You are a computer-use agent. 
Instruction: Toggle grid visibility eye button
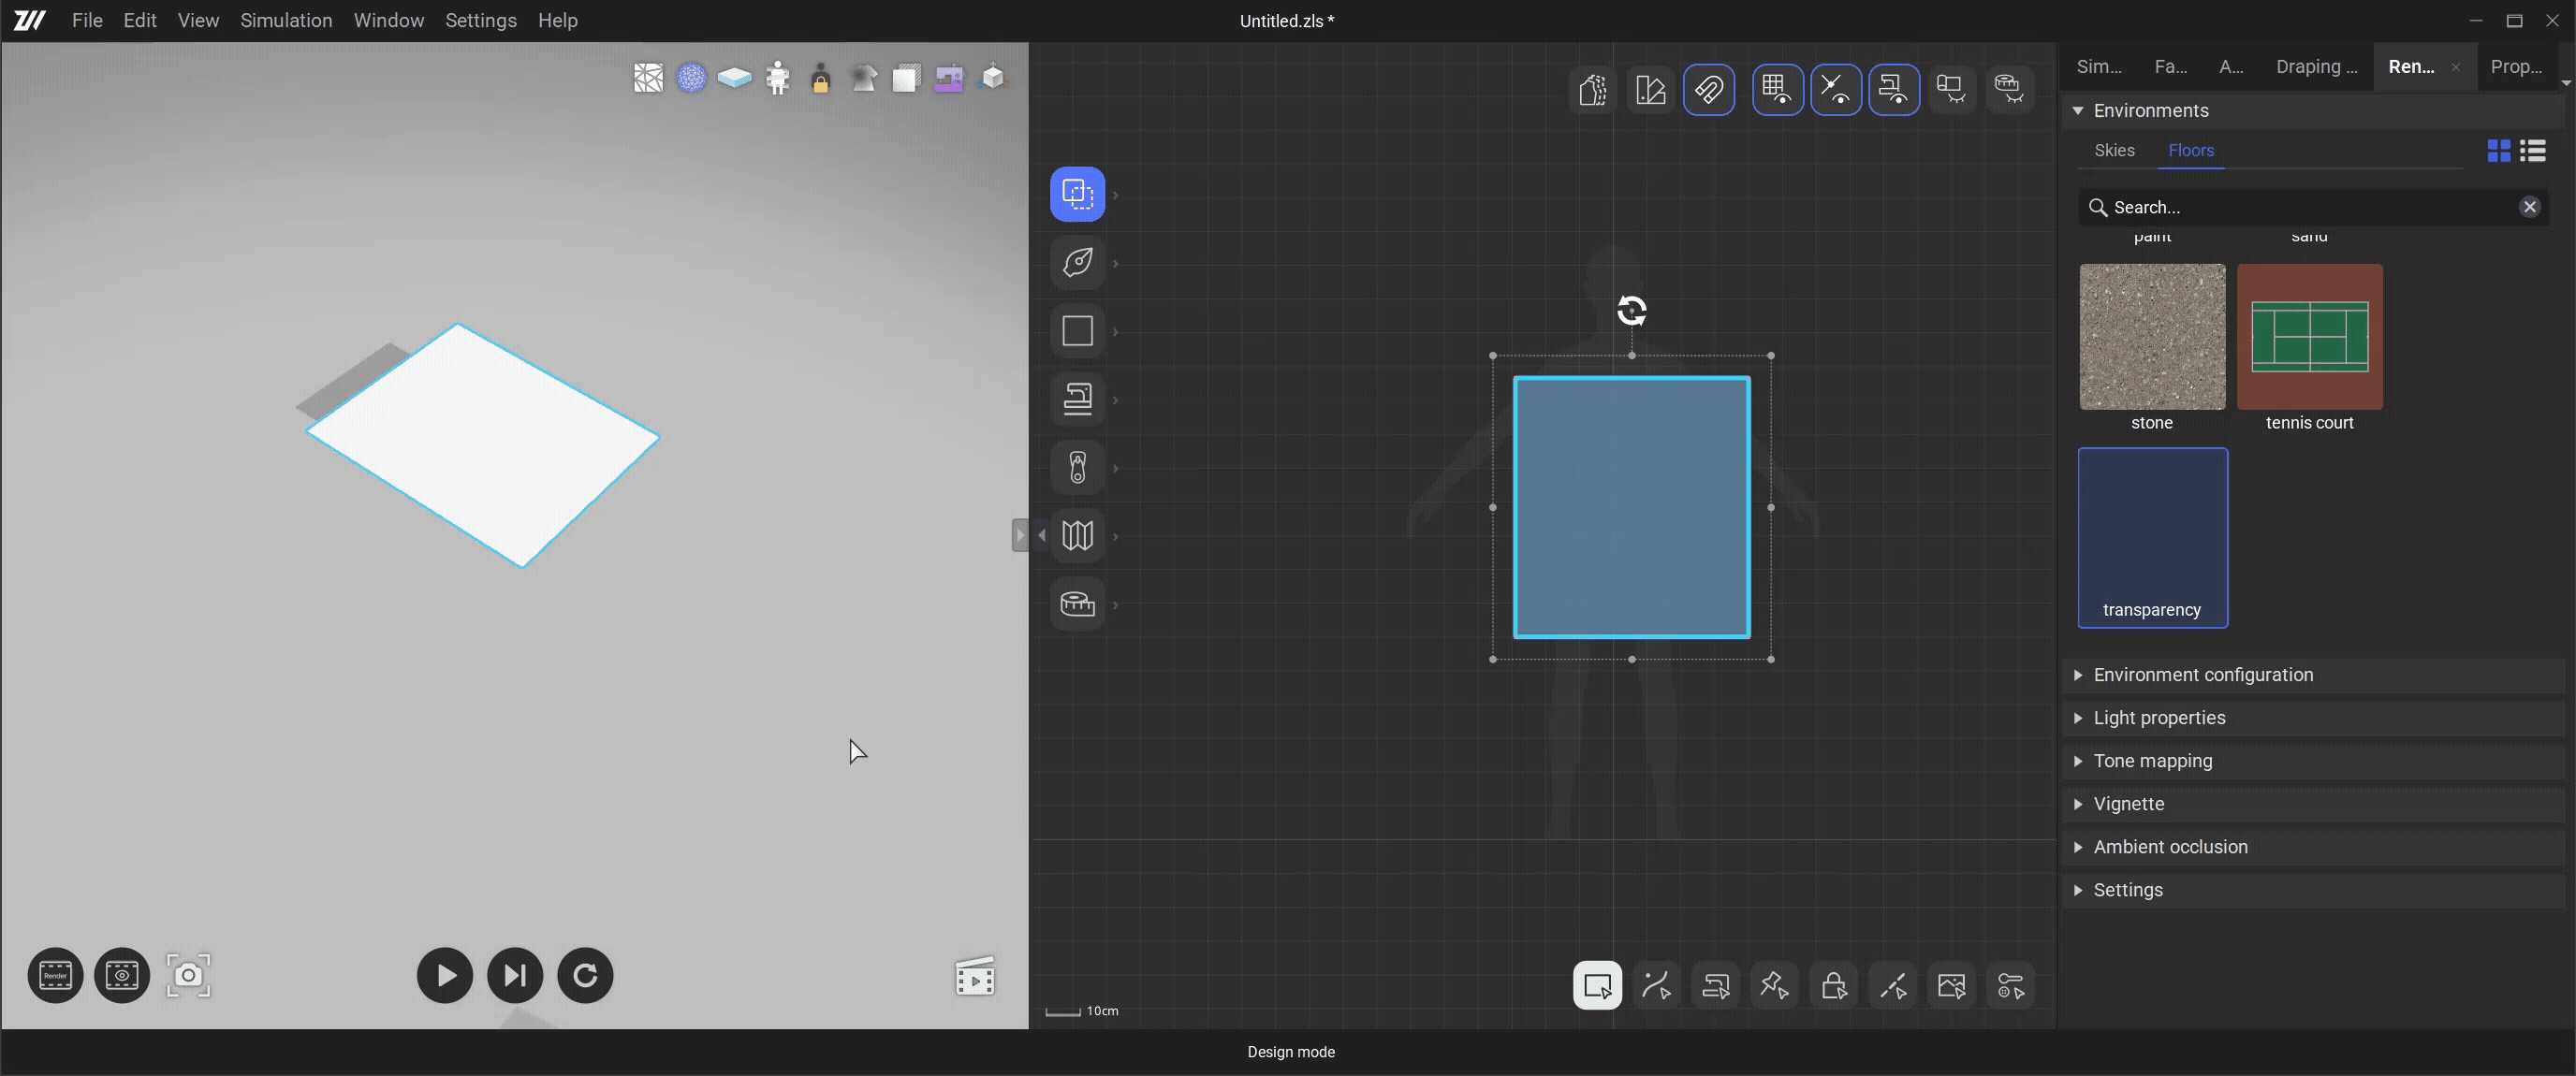pyautogui.click(x=1777, y=90)
